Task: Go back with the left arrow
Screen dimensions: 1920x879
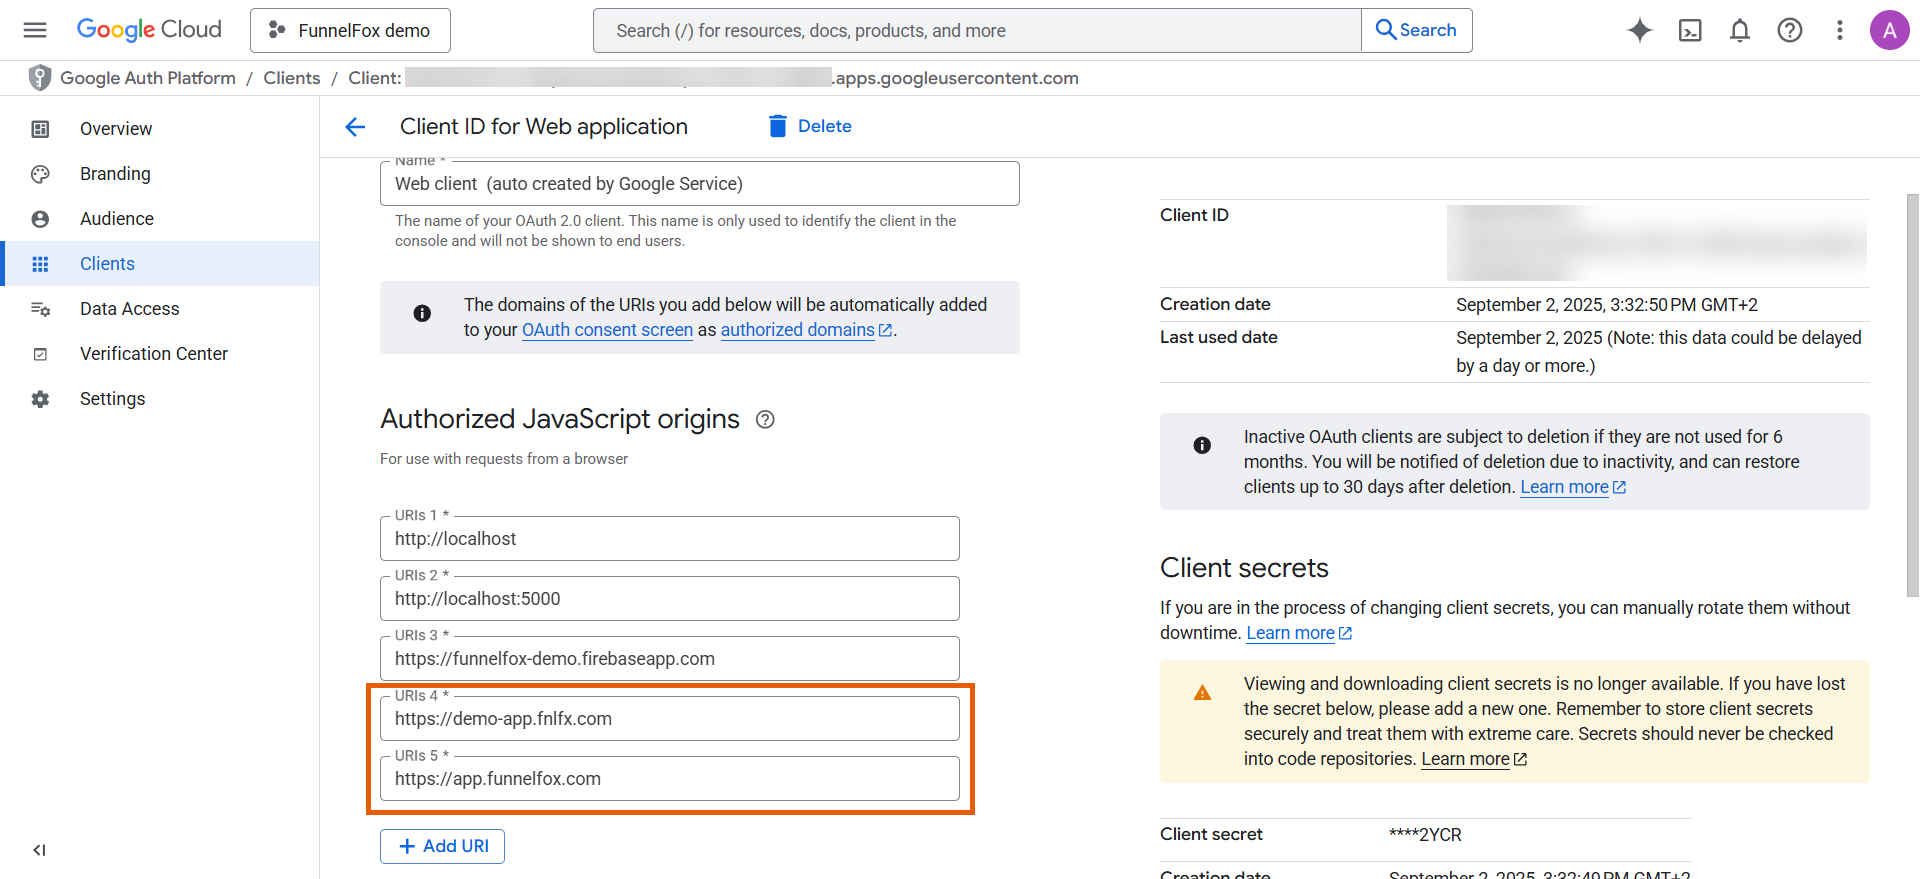Action: click(355, 127)
